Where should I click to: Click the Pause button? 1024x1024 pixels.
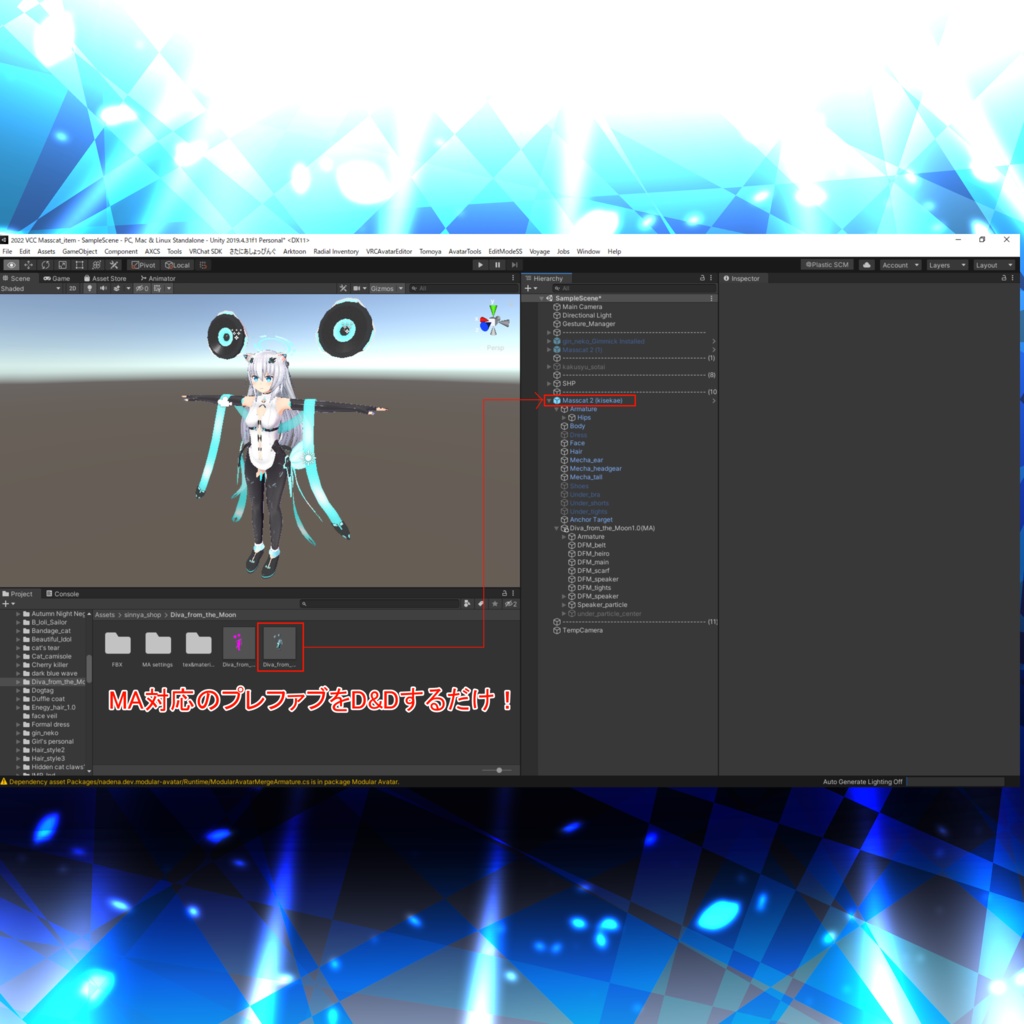[497, 265]
